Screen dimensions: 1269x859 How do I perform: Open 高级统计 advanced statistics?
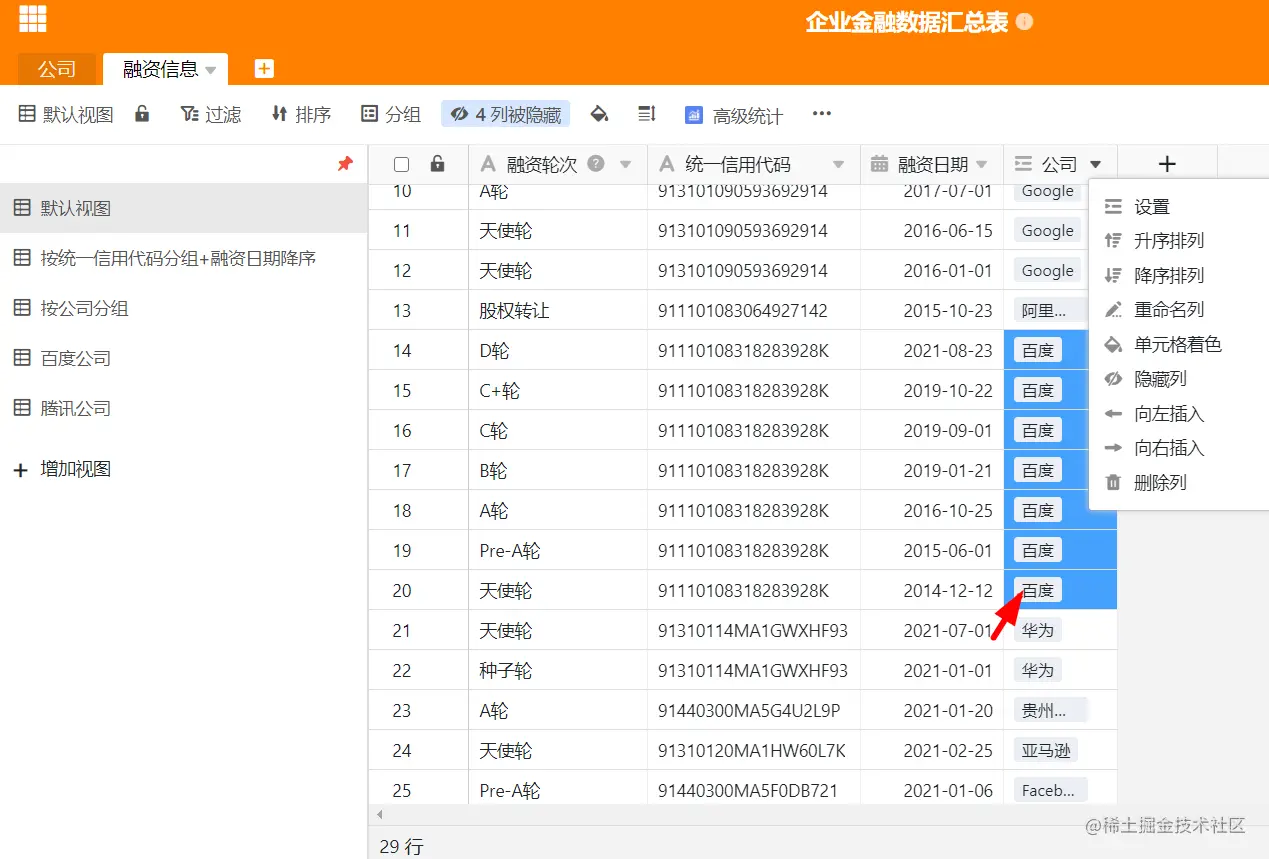point(734,115)
